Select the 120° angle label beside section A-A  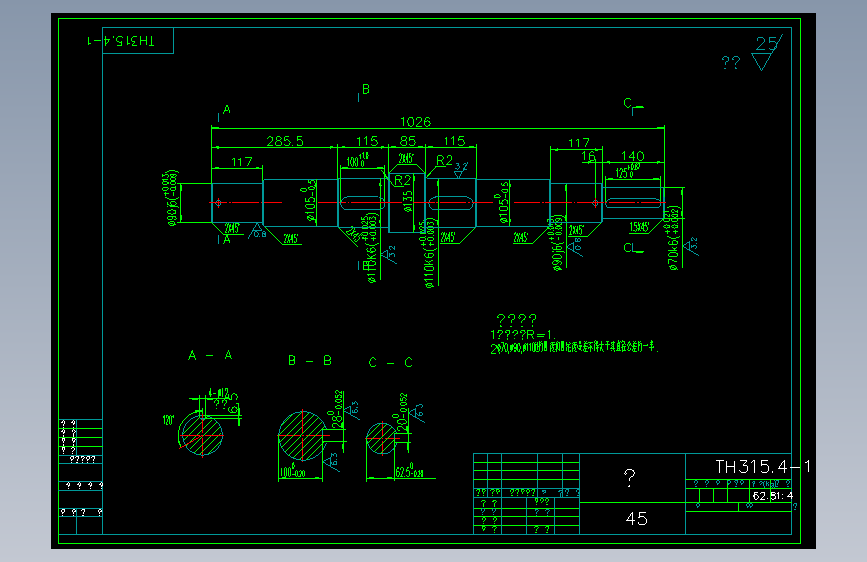(x=168, y=420)
